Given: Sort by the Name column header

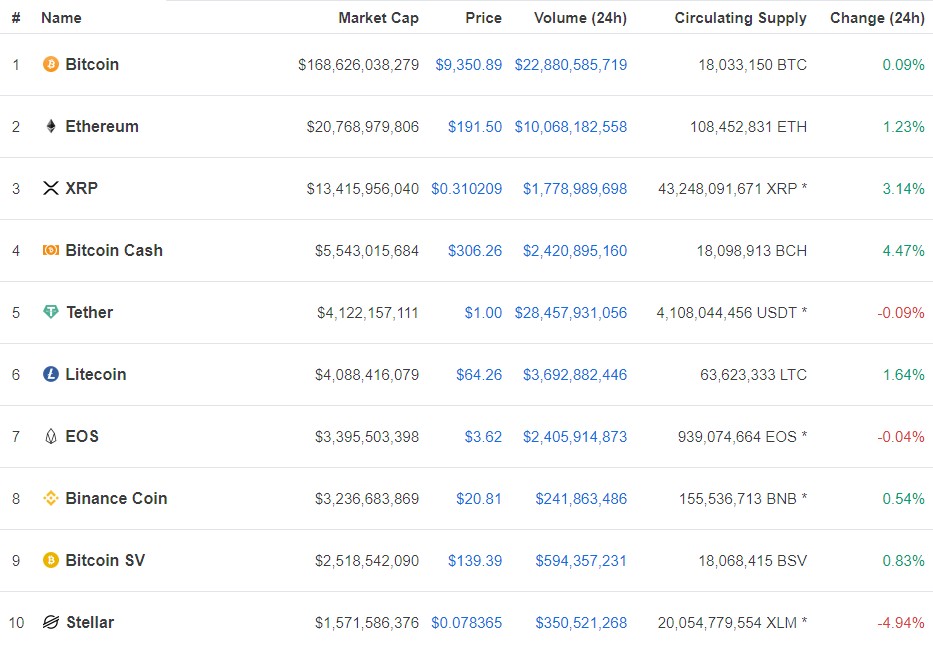Looking at the screenshot, I should 61,18.
